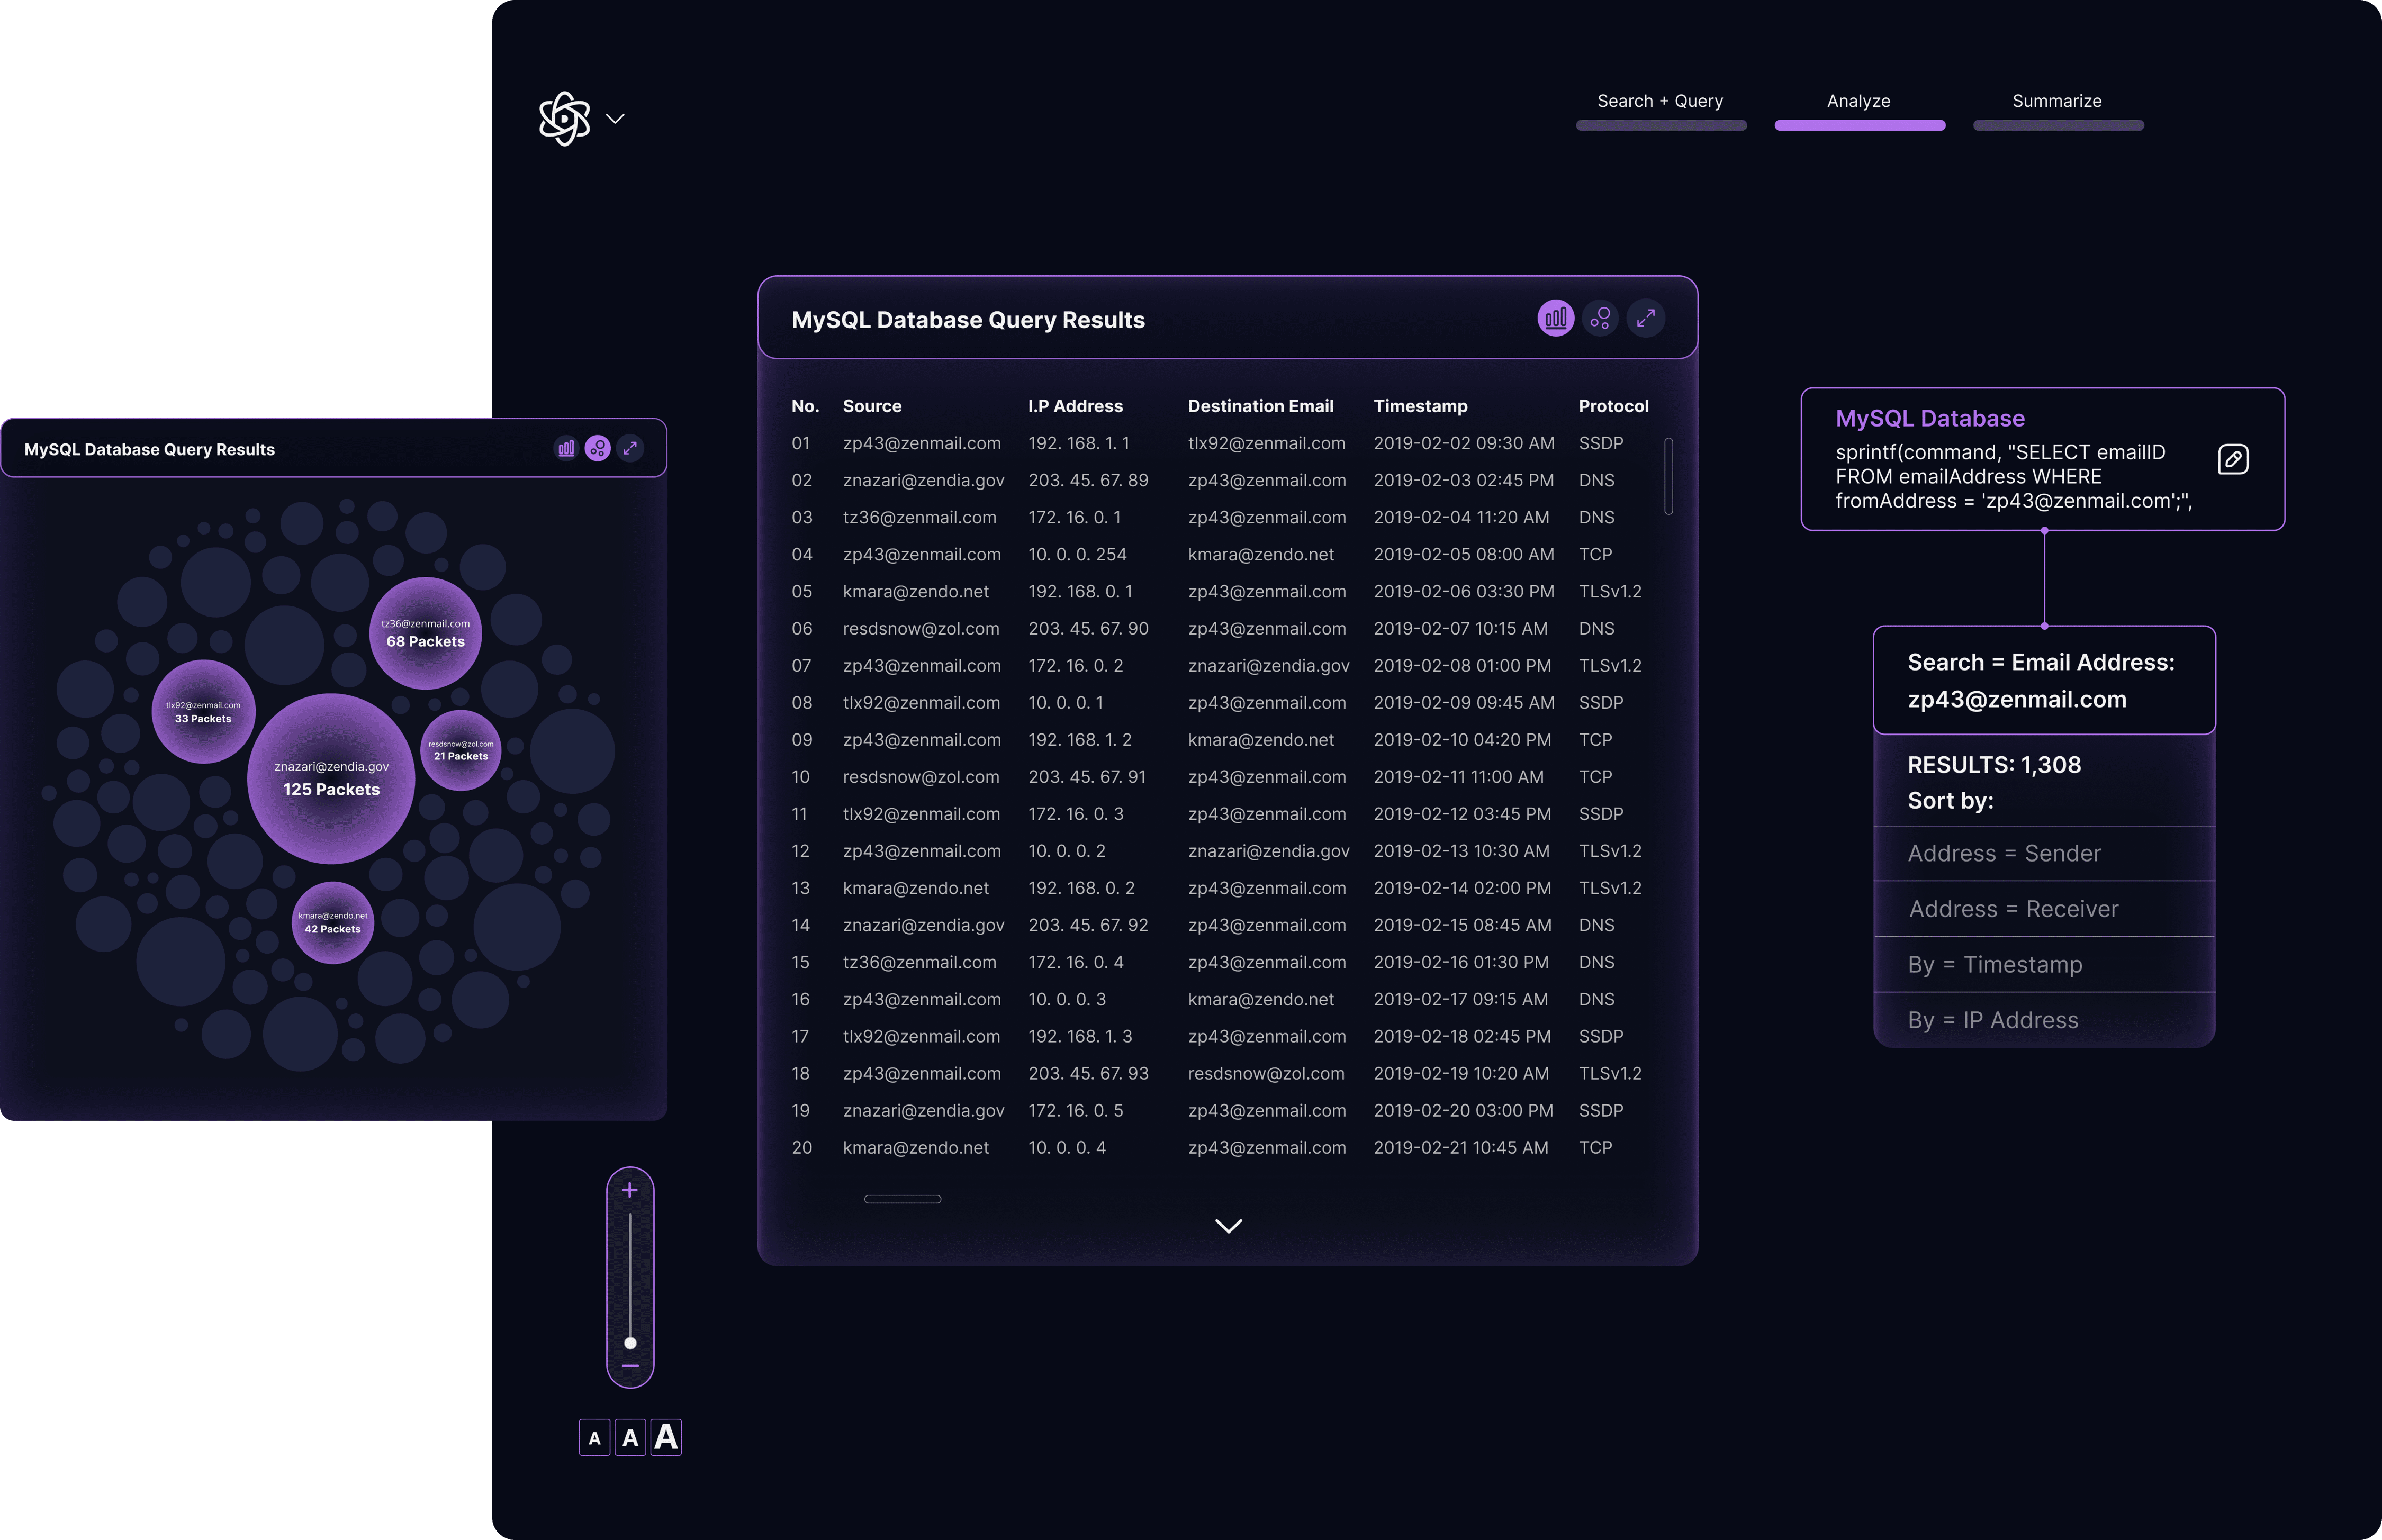The width and height of the screenshot is (2382, 1540).
Task: Select the tlx92@zenmail.com 33 Packets bubble
Action: click(203, 711)
